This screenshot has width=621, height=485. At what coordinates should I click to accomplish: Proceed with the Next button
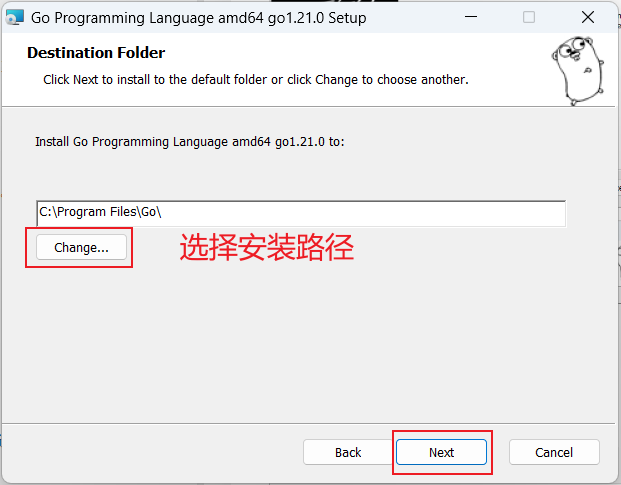(x=441, y=452)
